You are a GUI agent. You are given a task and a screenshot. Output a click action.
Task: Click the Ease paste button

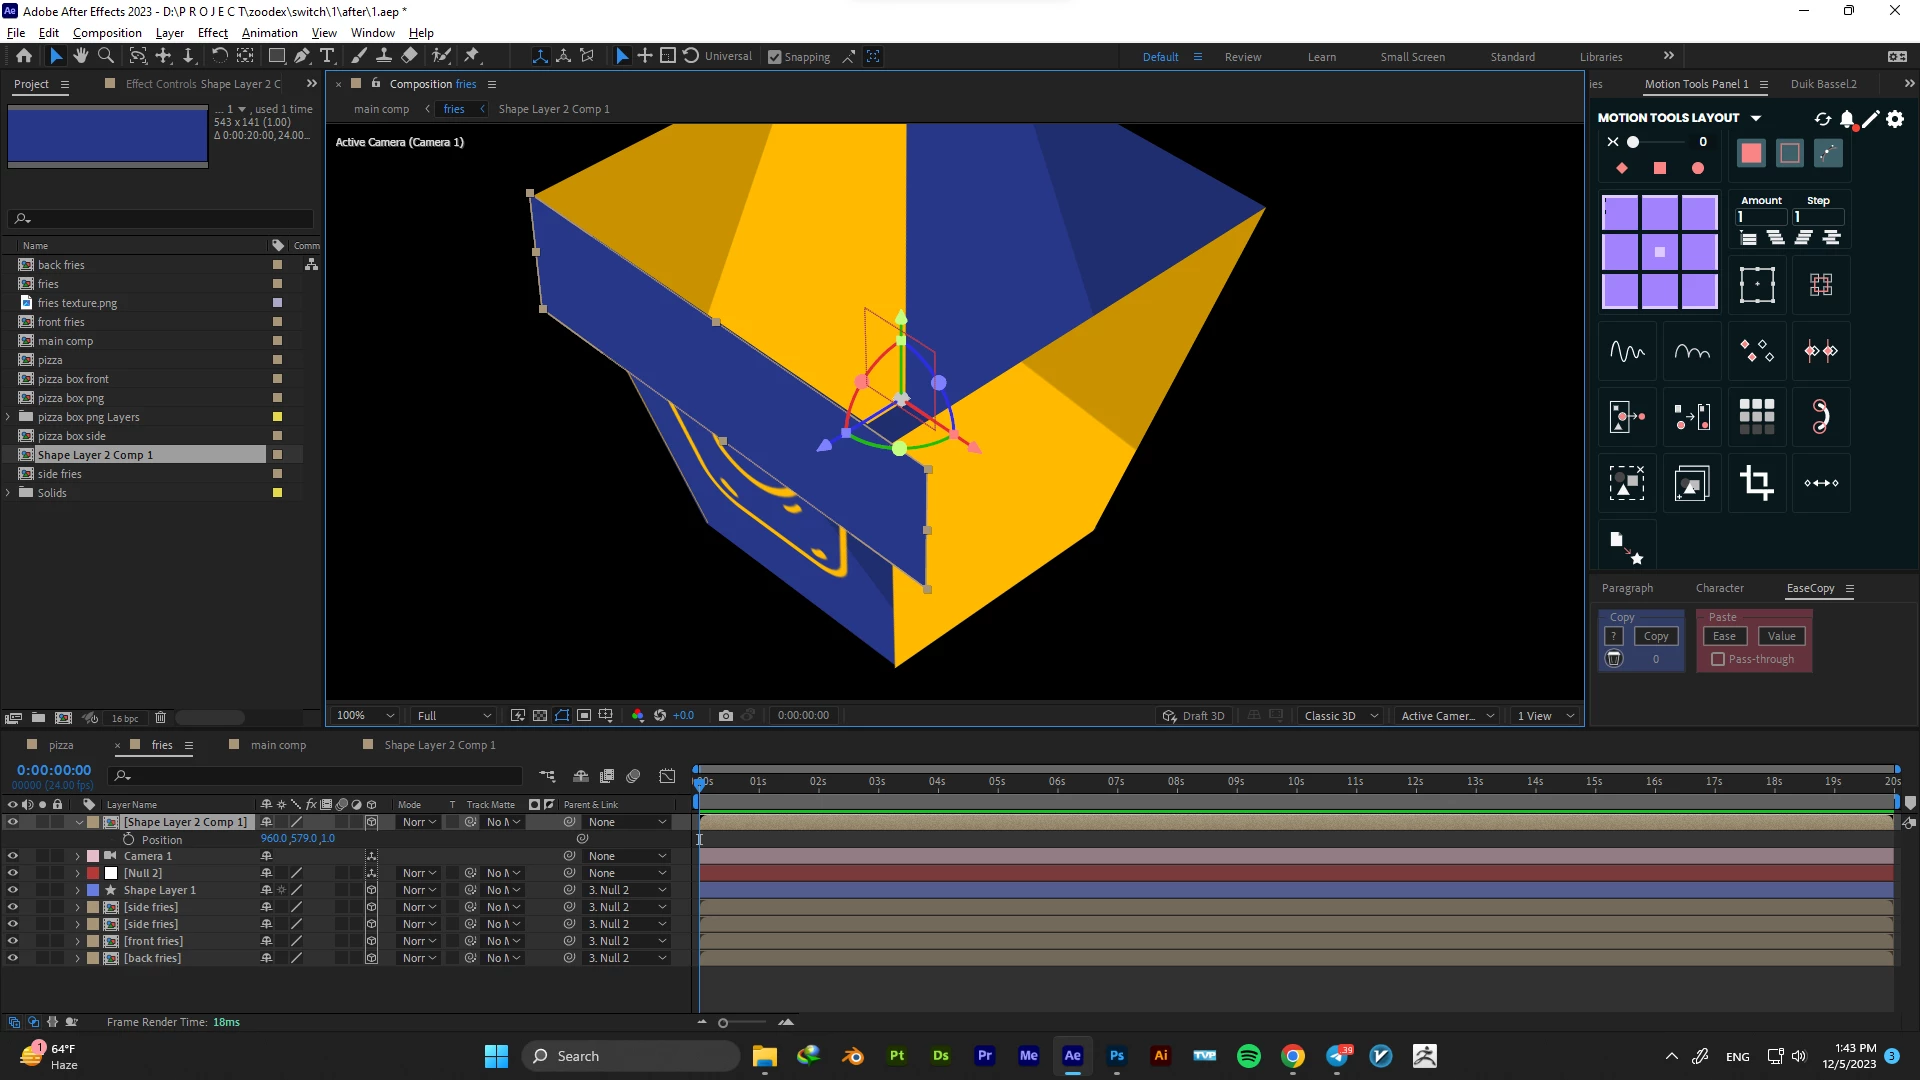pos(1724,636)
